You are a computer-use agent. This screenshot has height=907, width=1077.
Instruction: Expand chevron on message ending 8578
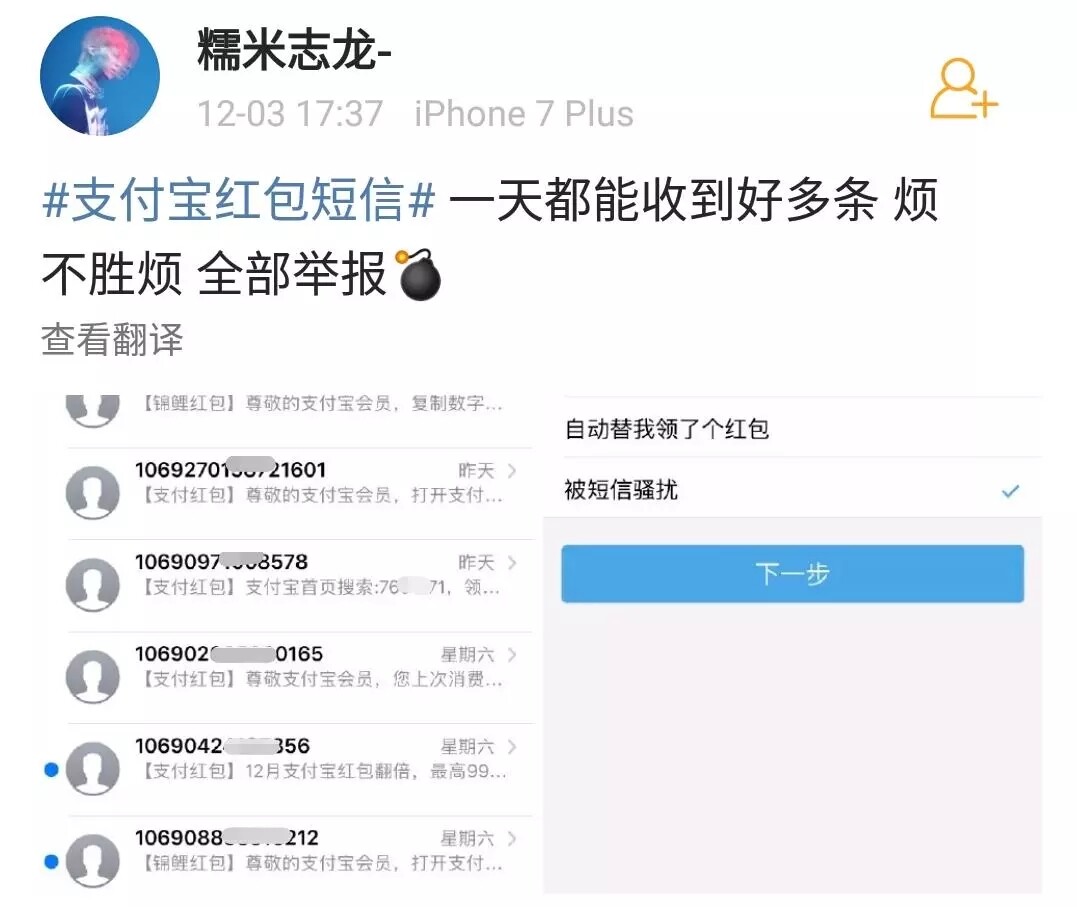click(x=512, y=563)
